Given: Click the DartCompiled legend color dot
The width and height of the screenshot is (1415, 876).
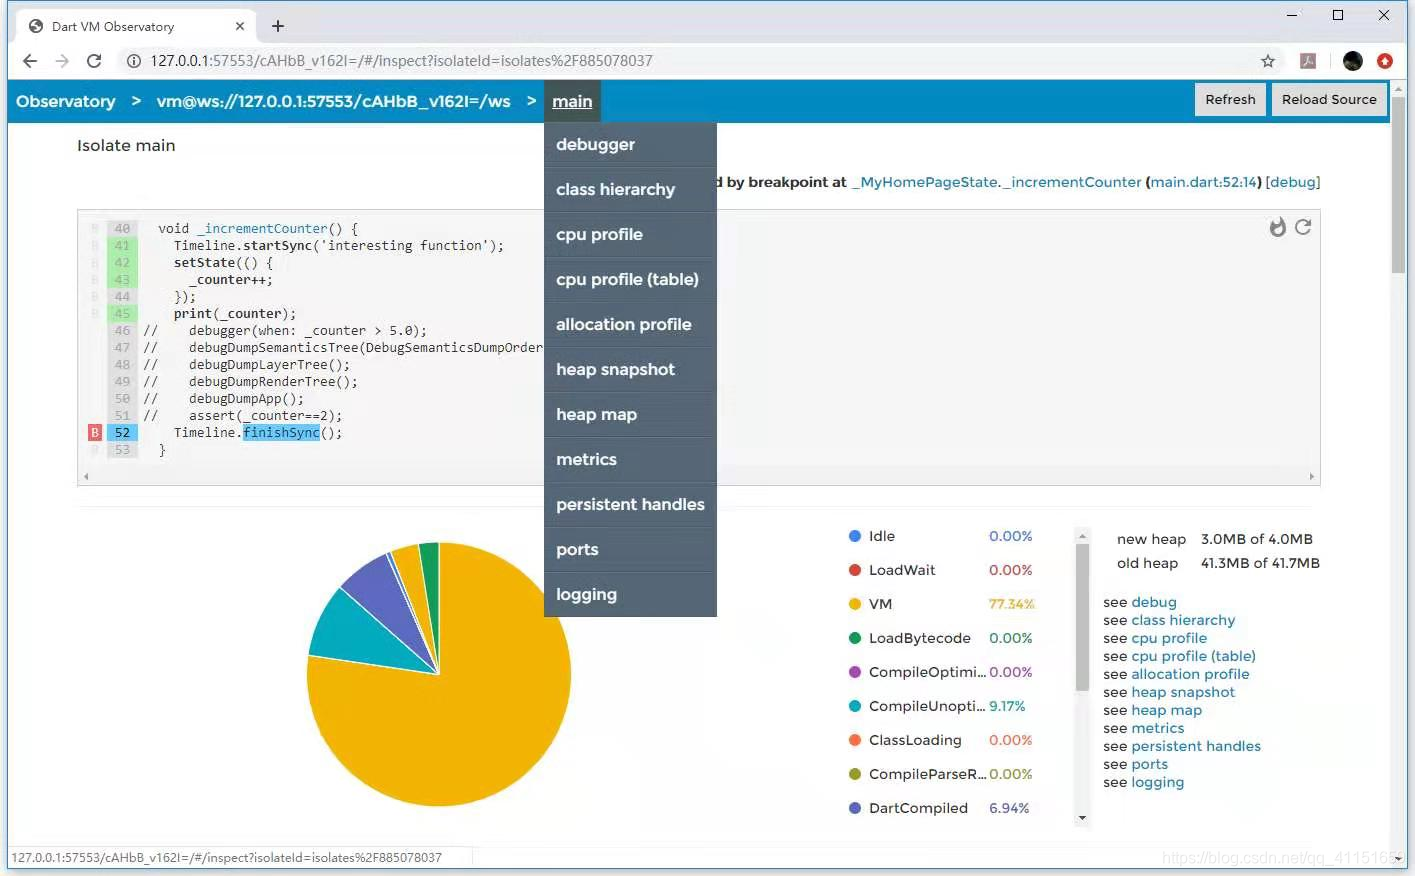Looking at the screenshot, I should click(855, 808).
